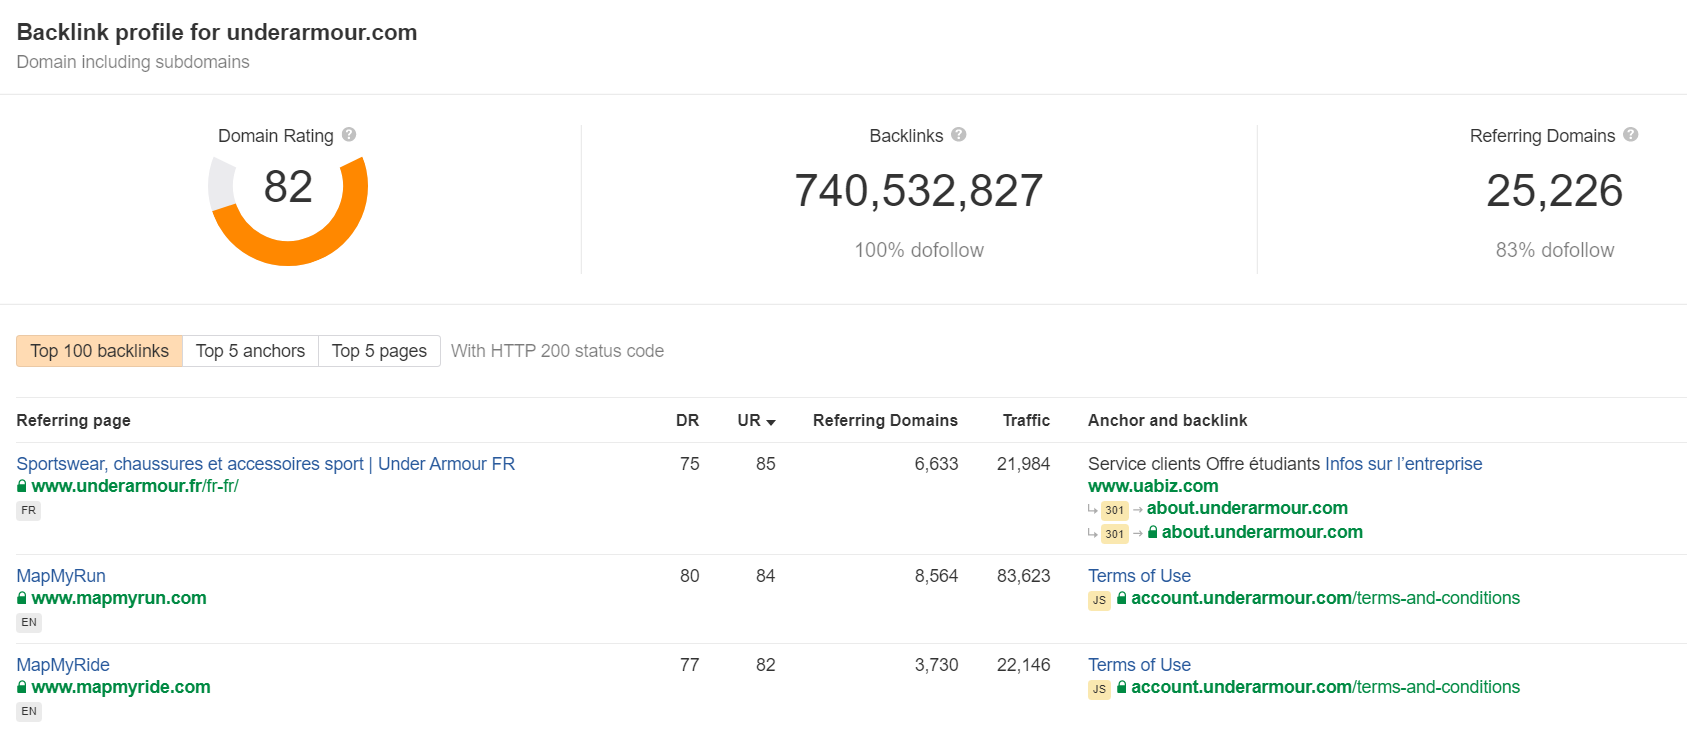1687x729 pixels.
Task: Open the Referring Domains help question icon
Action: click(1631, 134)
